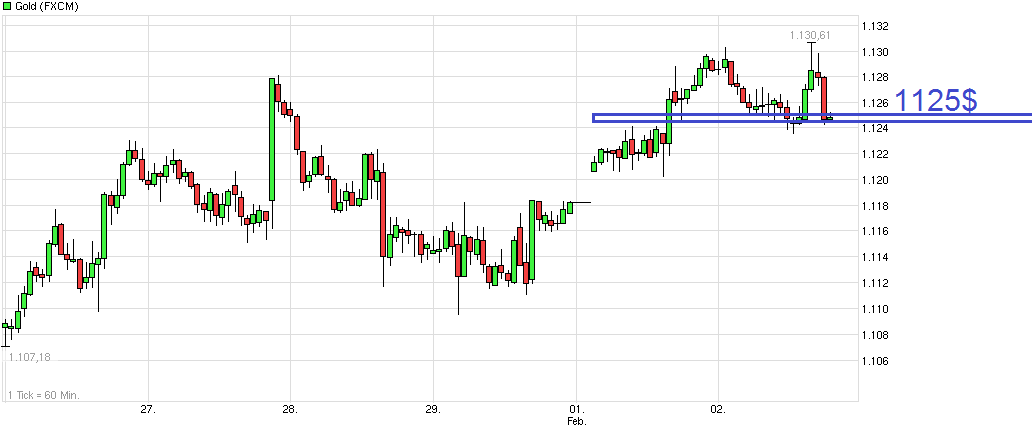This screenshot has width=1032, height=431.
Task: Click the tall green candle before the 28. gridline
Action: pos(272,140)
